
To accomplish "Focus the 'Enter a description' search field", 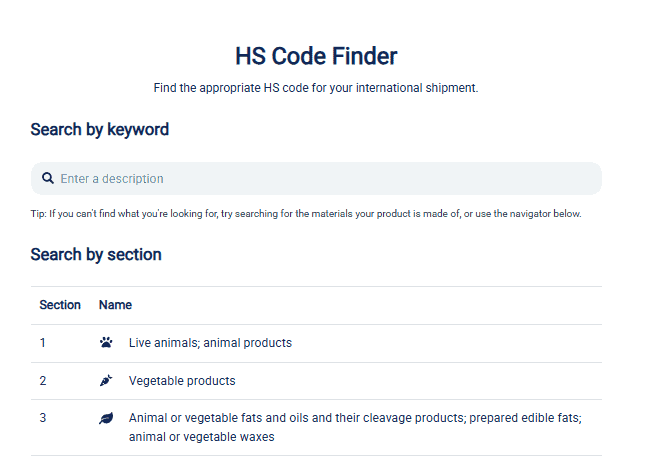I will (x=300, y=179).
